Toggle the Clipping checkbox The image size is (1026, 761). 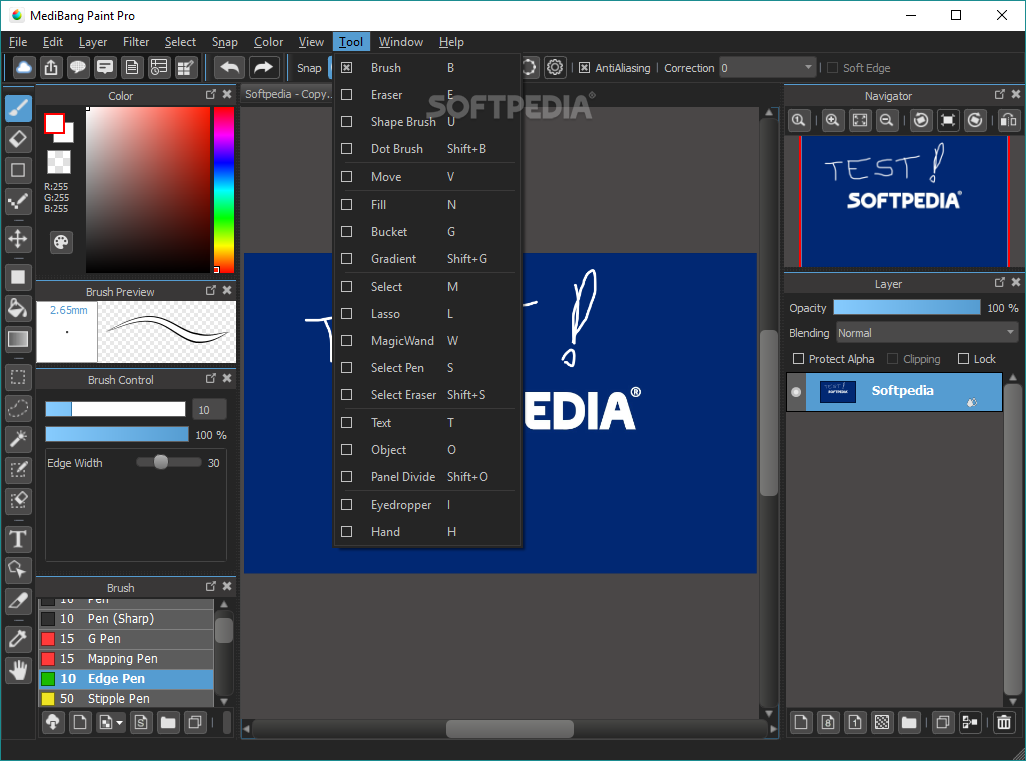click(893, 359)
